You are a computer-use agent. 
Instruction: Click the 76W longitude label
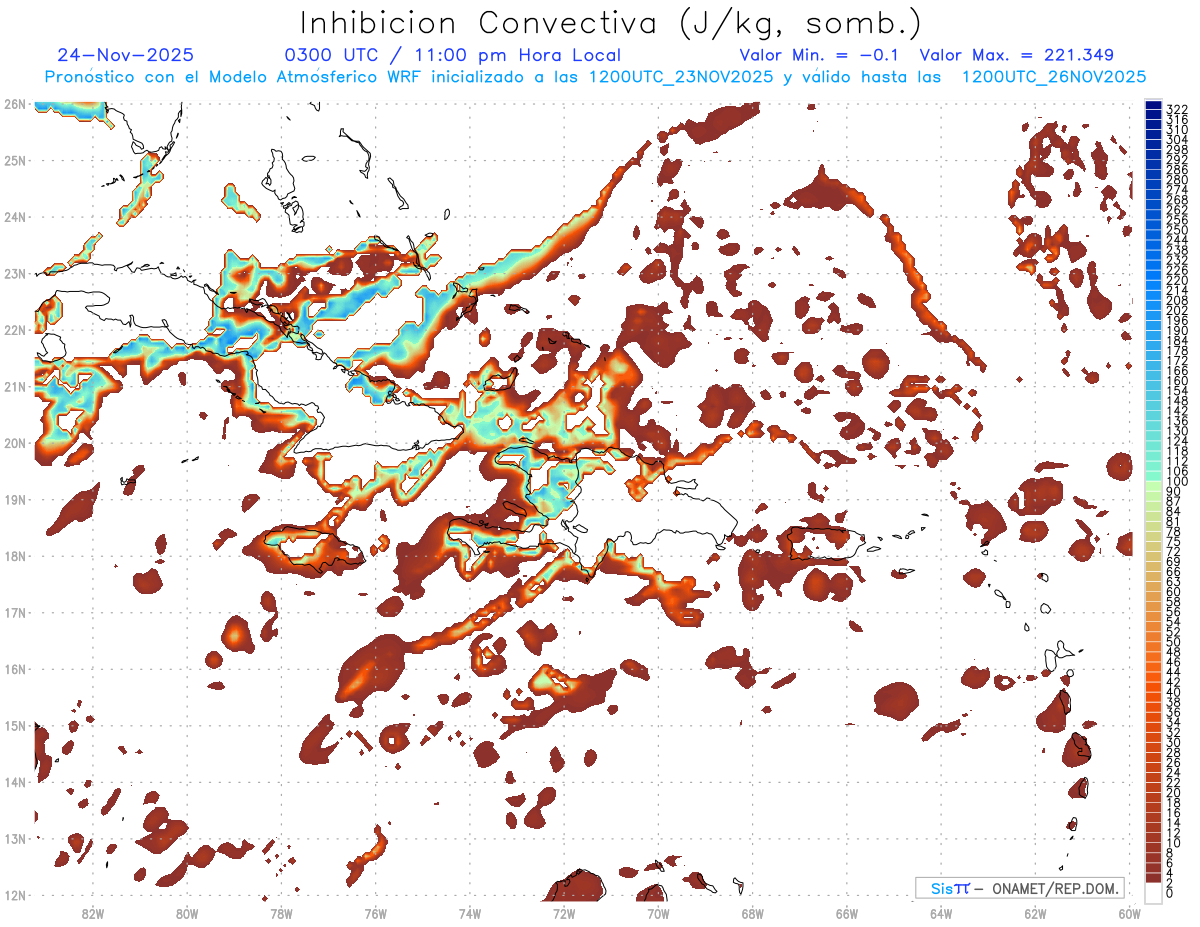375,913
